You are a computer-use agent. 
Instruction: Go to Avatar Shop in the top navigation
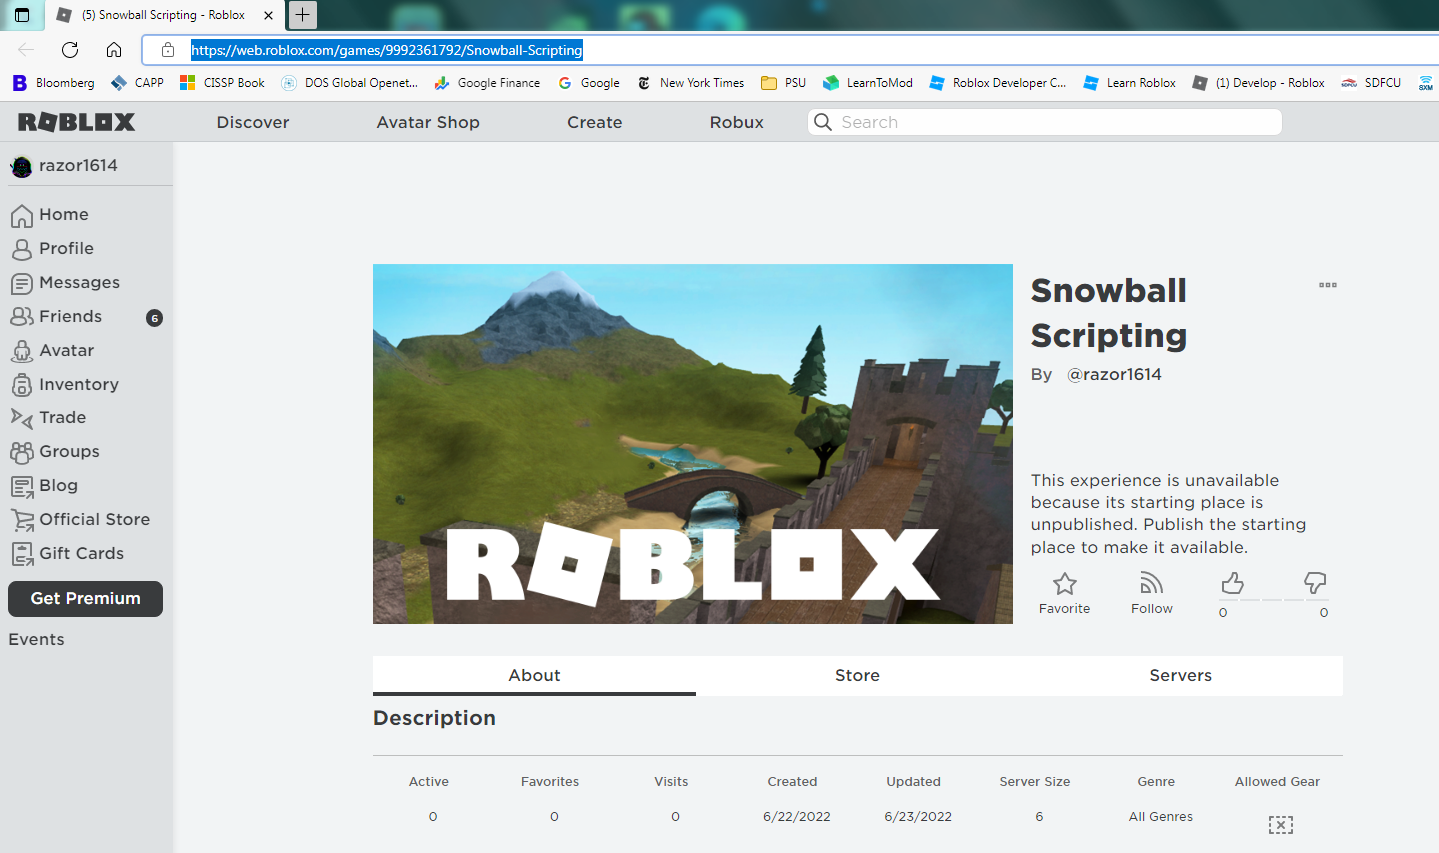click(428, 122)
